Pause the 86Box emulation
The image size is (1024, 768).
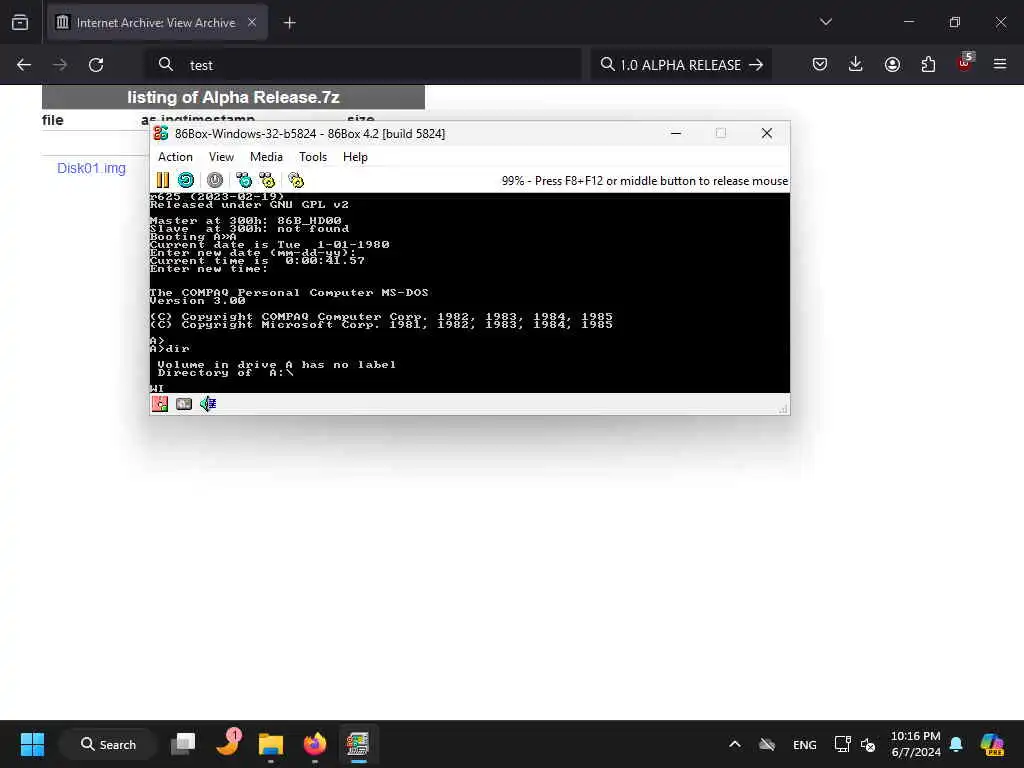[163, 180]
